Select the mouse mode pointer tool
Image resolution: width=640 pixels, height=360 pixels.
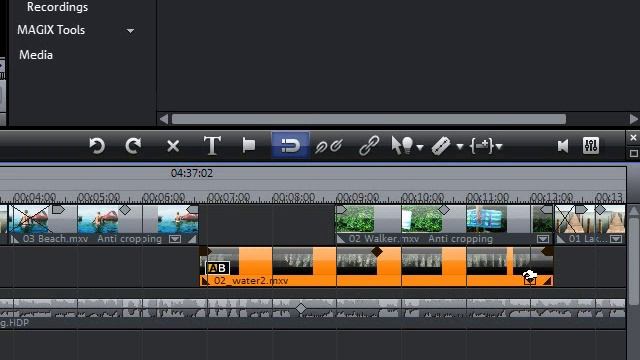point(402,145)
